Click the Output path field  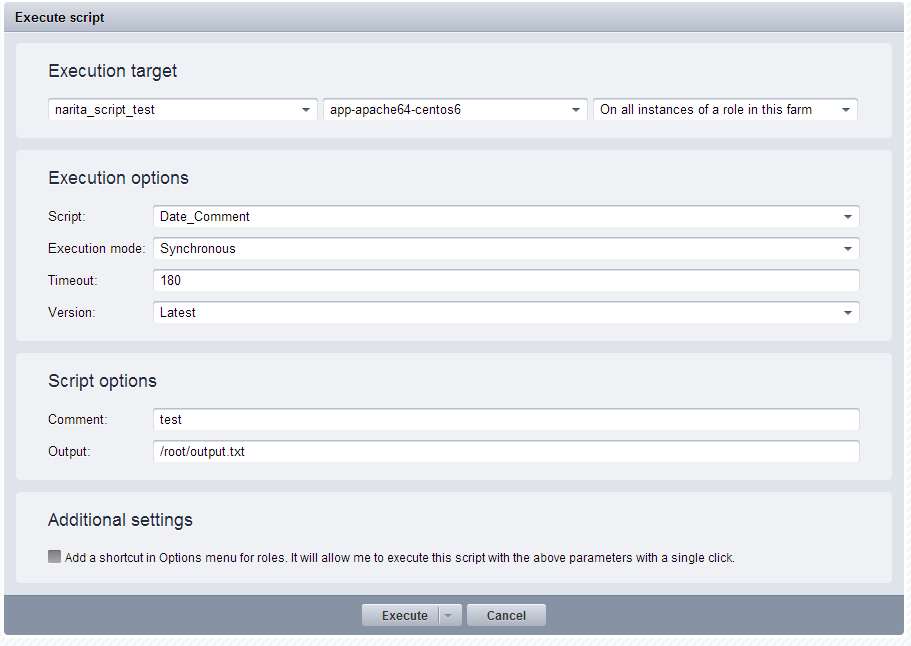click(x=506, y=451)
